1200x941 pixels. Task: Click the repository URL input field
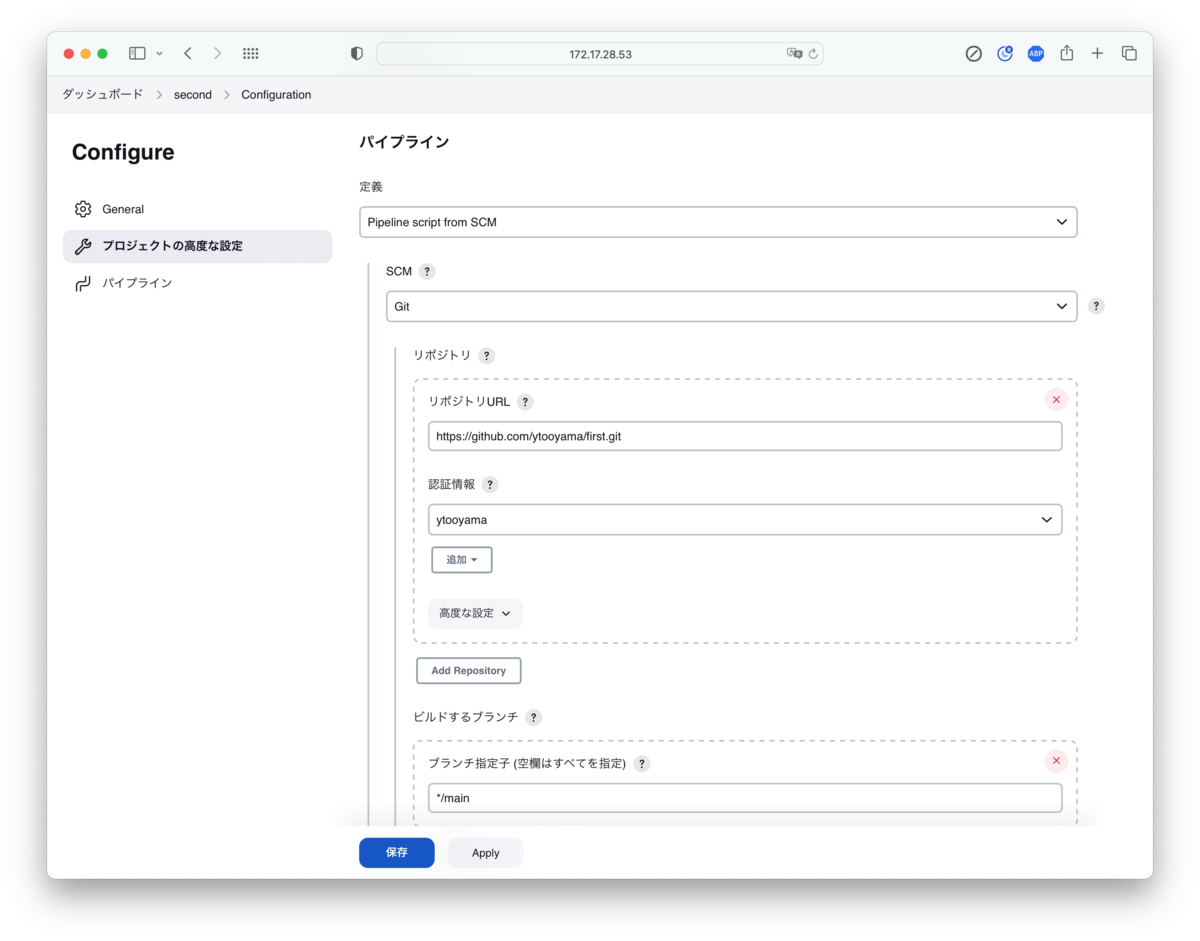(745, 437)
